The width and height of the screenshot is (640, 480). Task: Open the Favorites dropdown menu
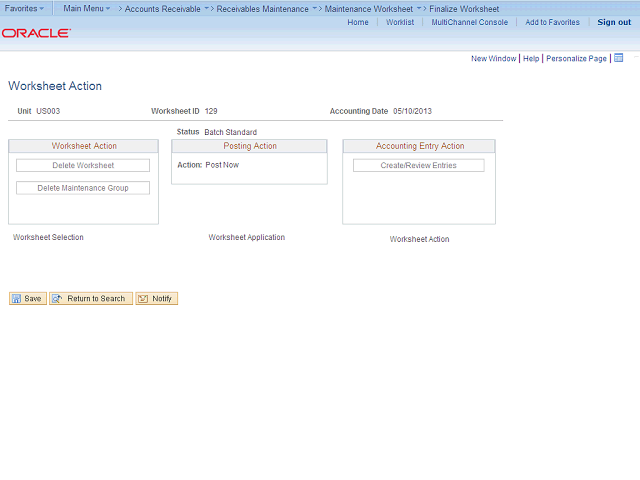24,8
